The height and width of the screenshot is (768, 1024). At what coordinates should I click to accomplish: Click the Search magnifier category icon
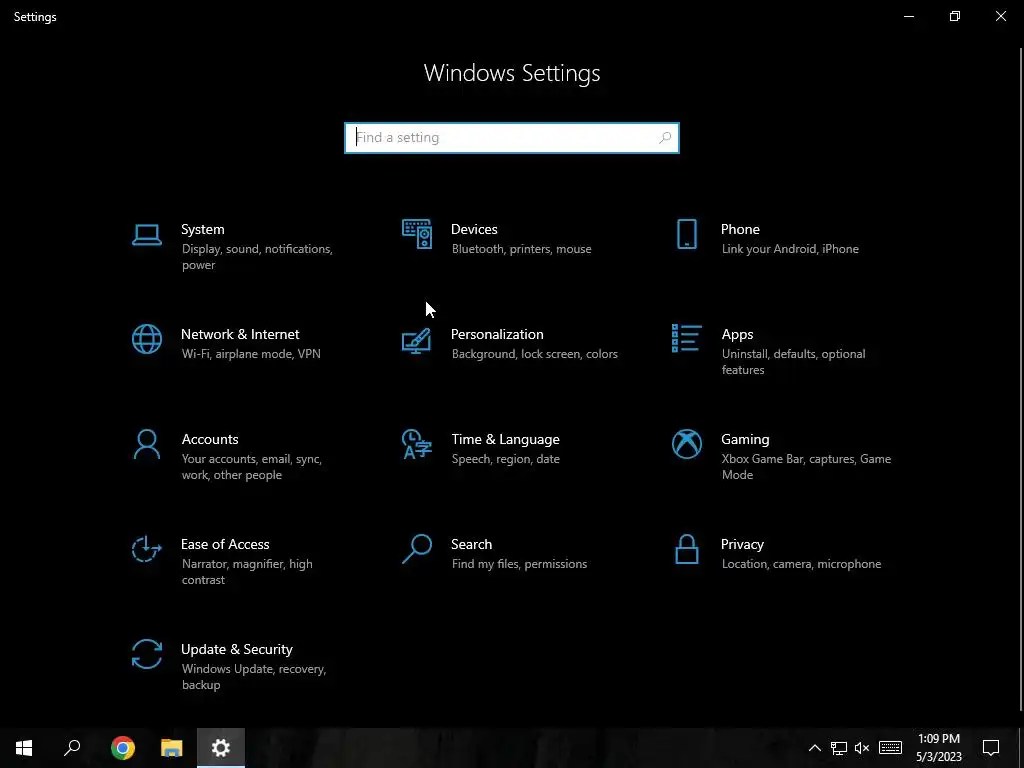pyautogui.click(x=417, y=549)
